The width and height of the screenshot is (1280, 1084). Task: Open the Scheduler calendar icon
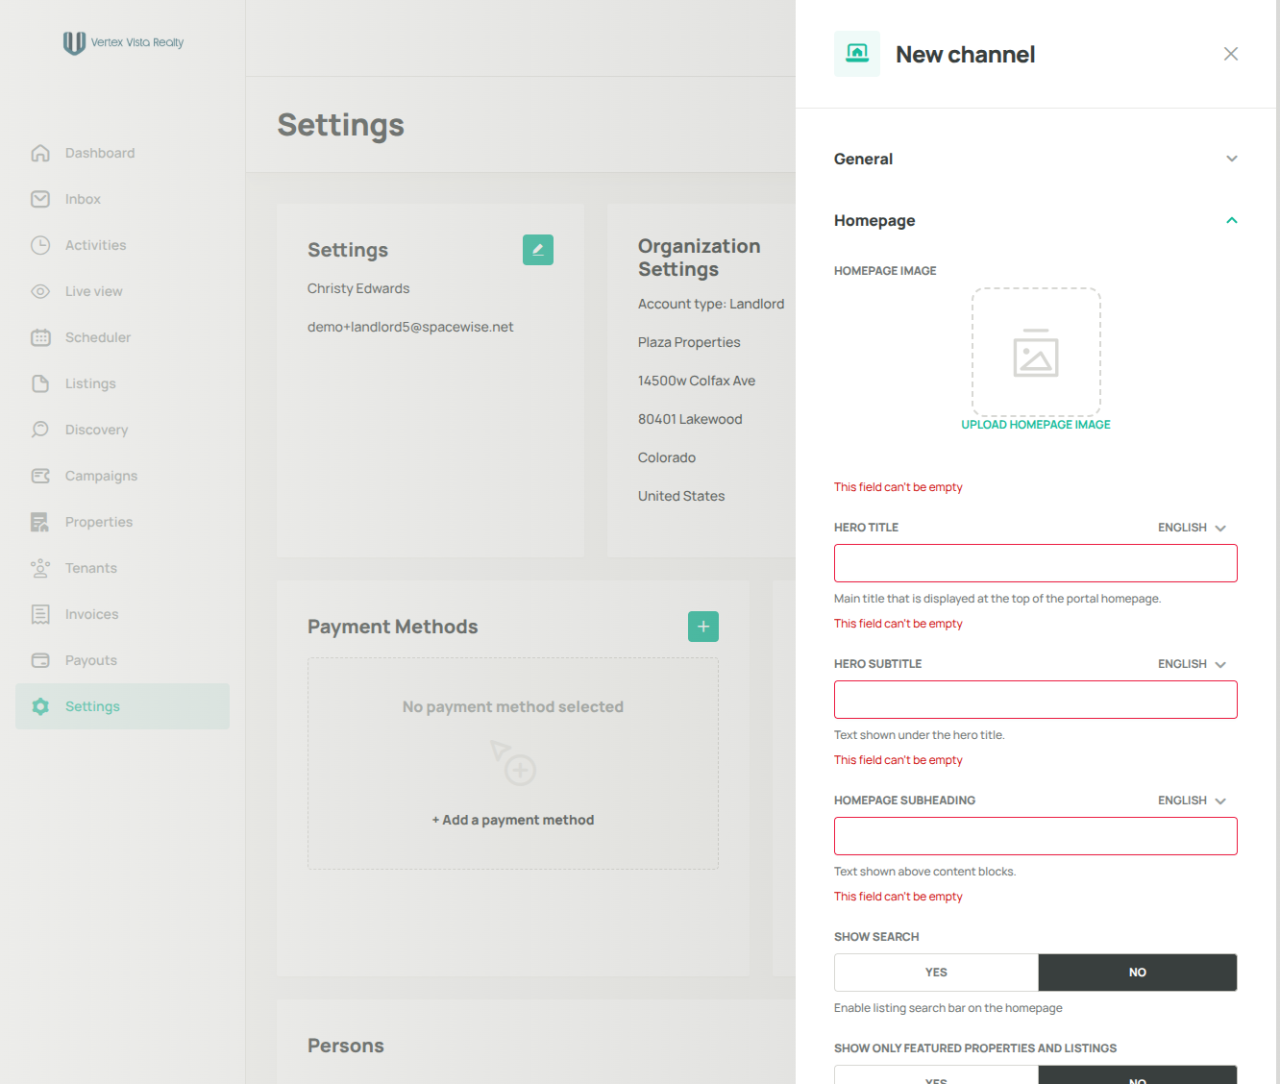40,337
